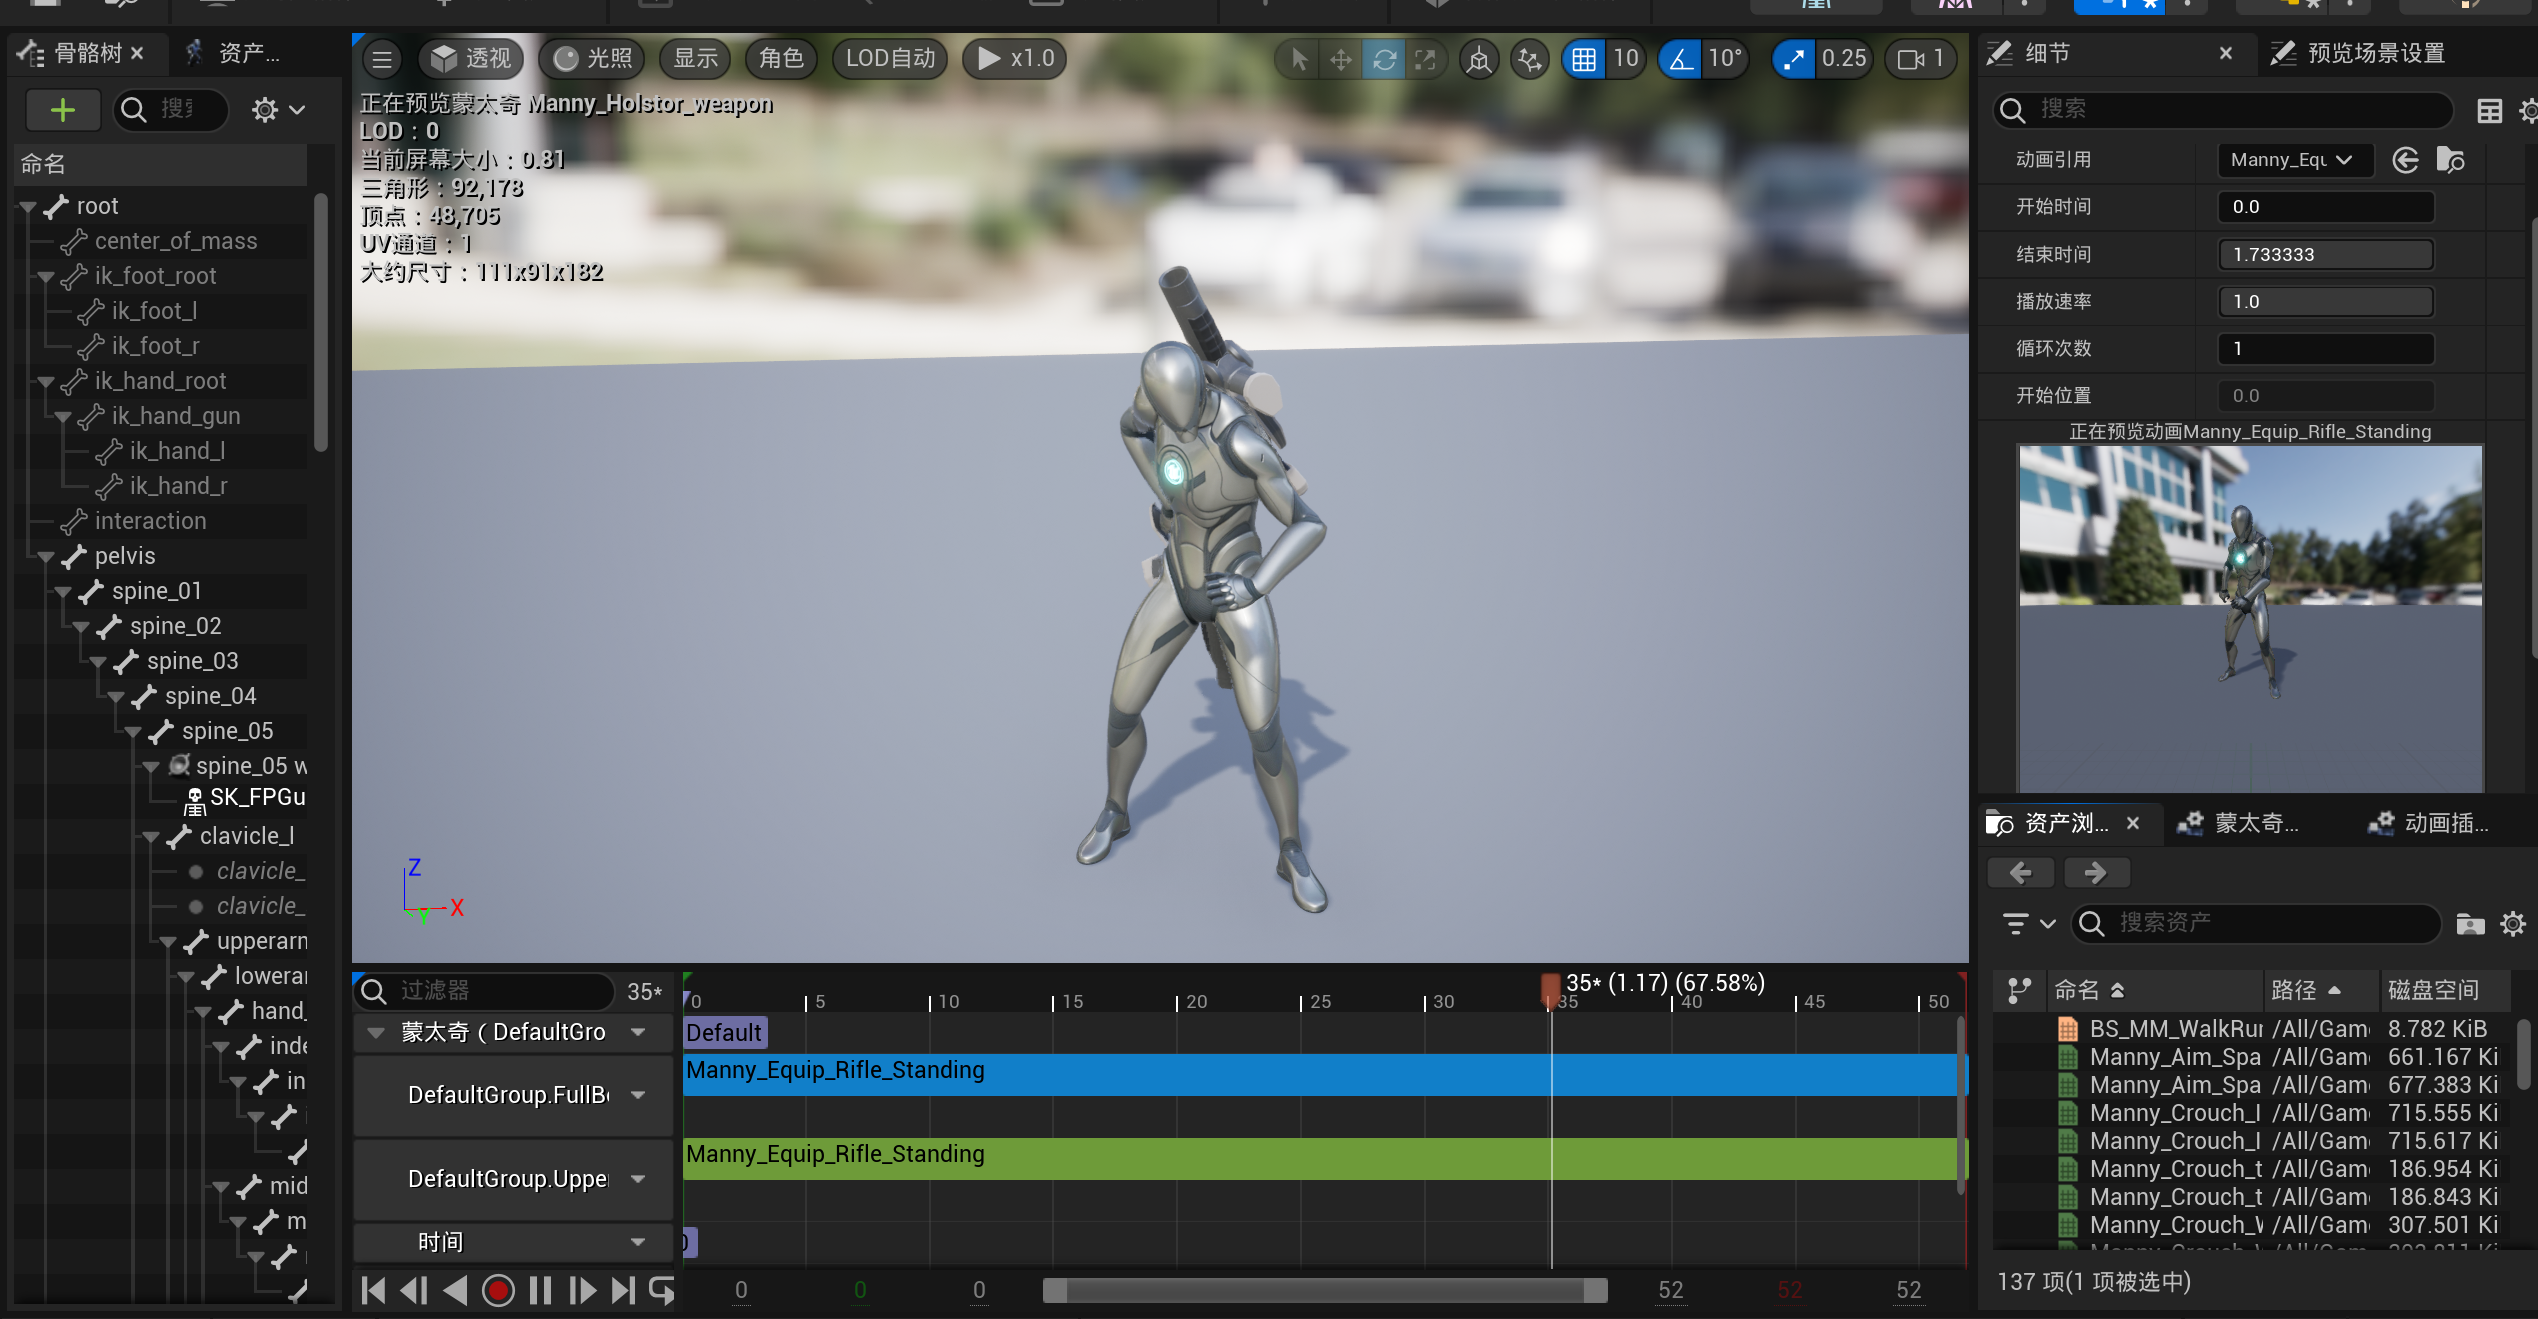
Task: Pause the animation playback
Action: point(540,1291)
